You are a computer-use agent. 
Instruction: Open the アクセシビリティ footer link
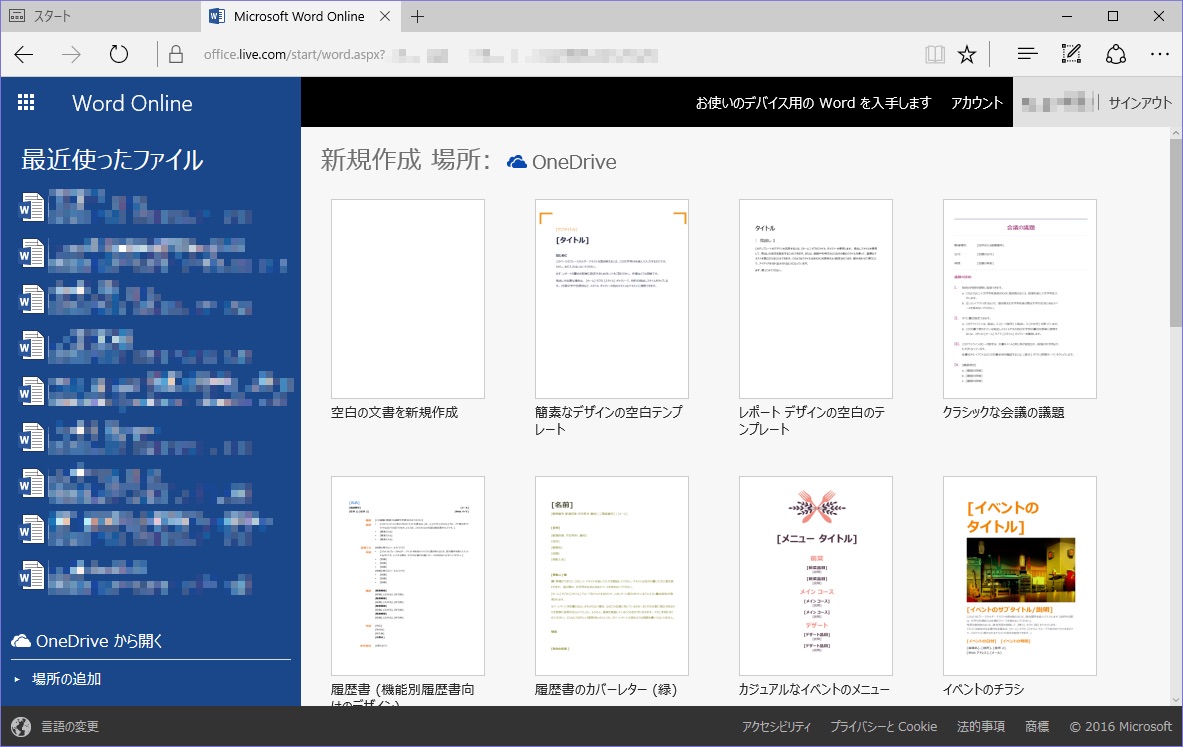776,727
